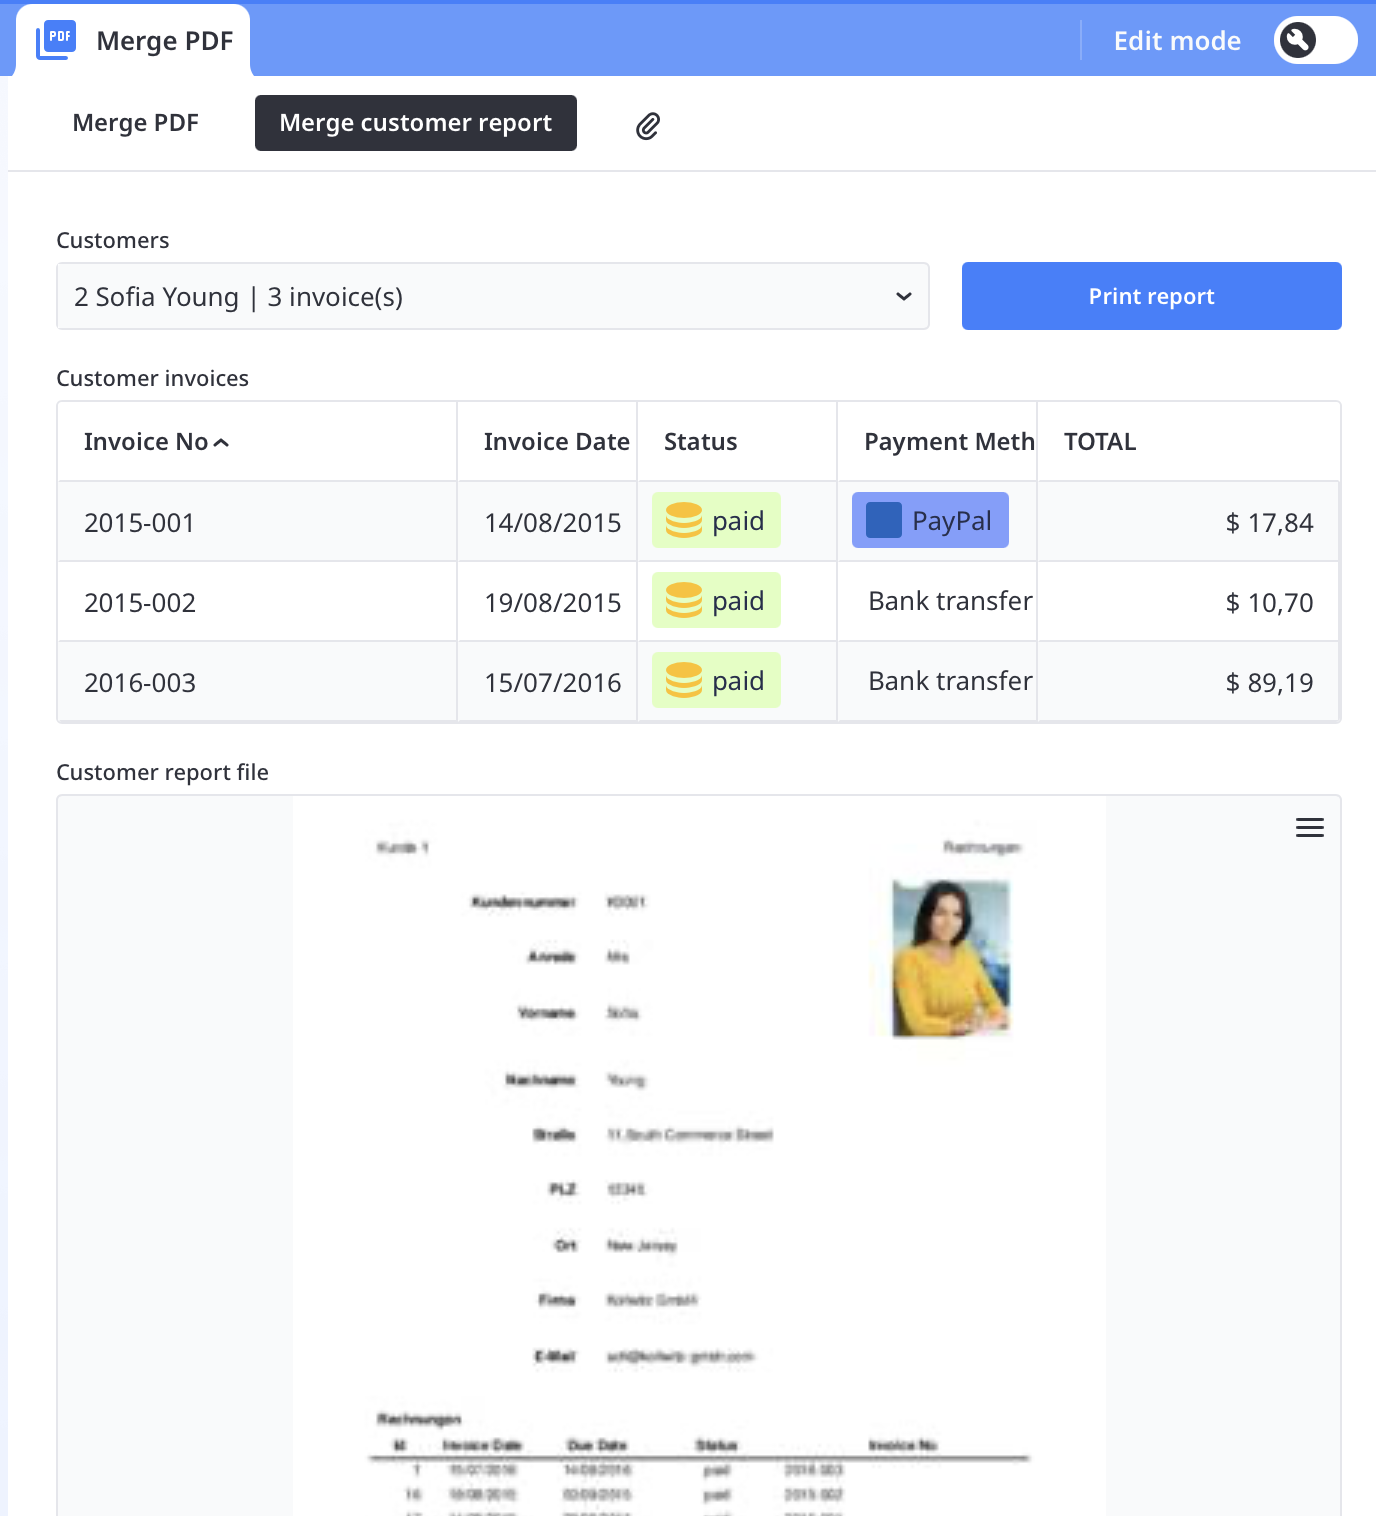The width and height of the screenshot is (1376, 1516).
Task: Click the Status column header
Action: 700,442
